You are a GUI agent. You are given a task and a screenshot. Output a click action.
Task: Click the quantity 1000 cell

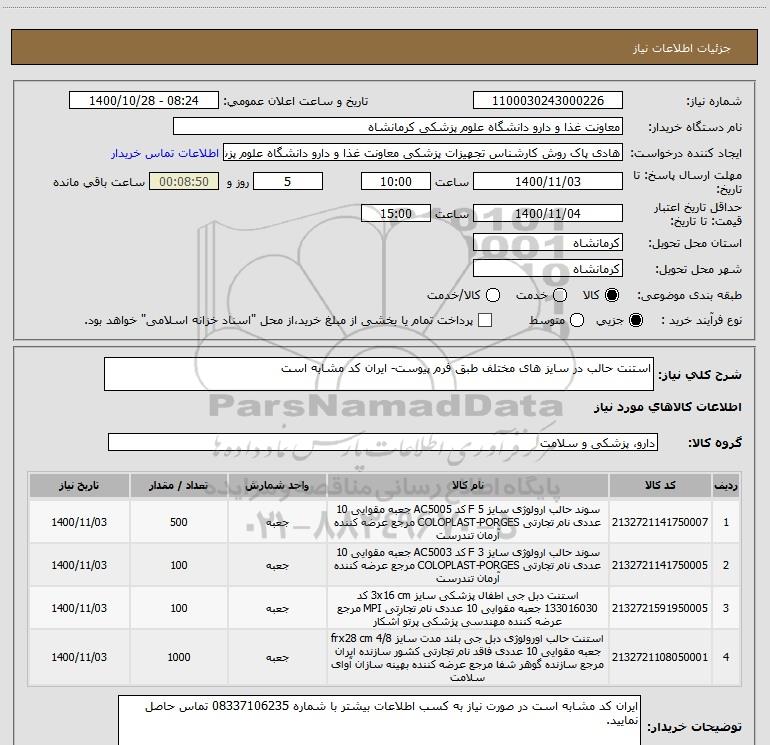179,657
